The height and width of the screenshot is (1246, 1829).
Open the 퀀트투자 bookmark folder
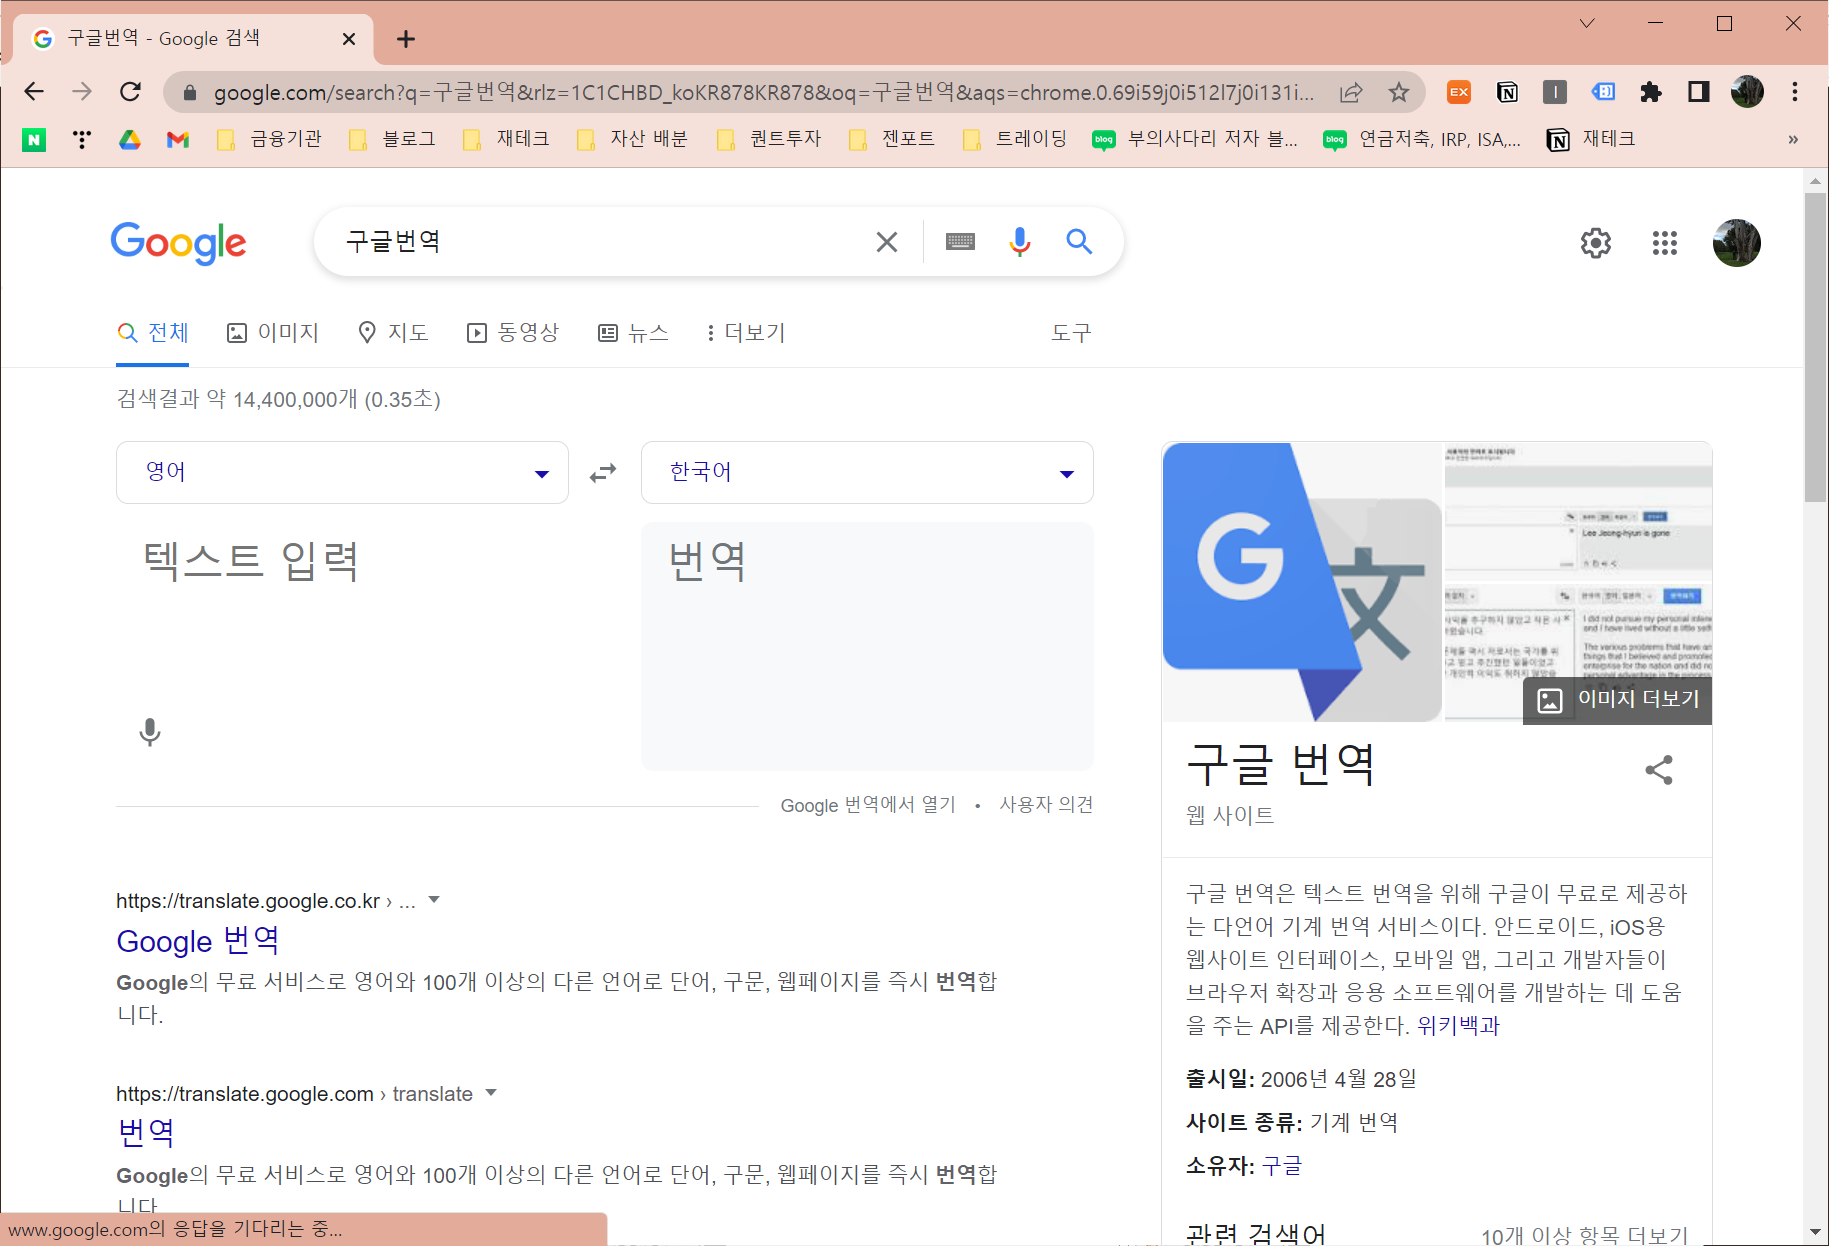coord(770,139)
